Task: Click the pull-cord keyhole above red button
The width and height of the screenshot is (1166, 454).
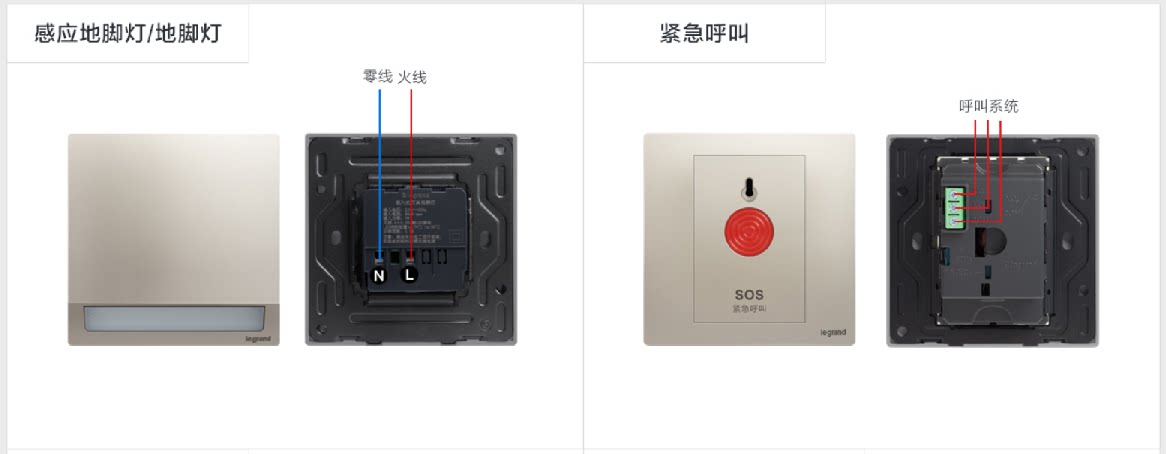Action: point(749,189)
